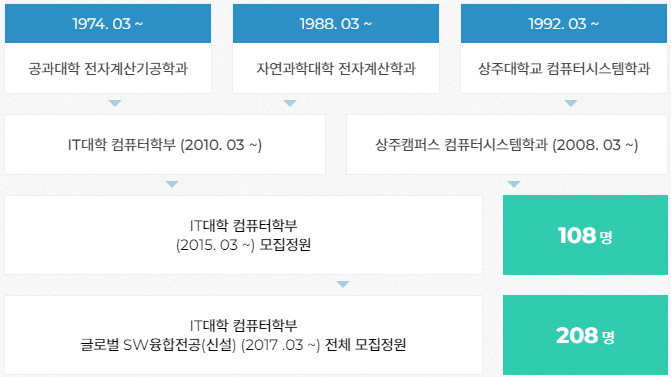Click down arrow below 상주대학교 컴퓨터시스템학과
Viewport: 671px width, 377px height.
[x=571, y=103]
